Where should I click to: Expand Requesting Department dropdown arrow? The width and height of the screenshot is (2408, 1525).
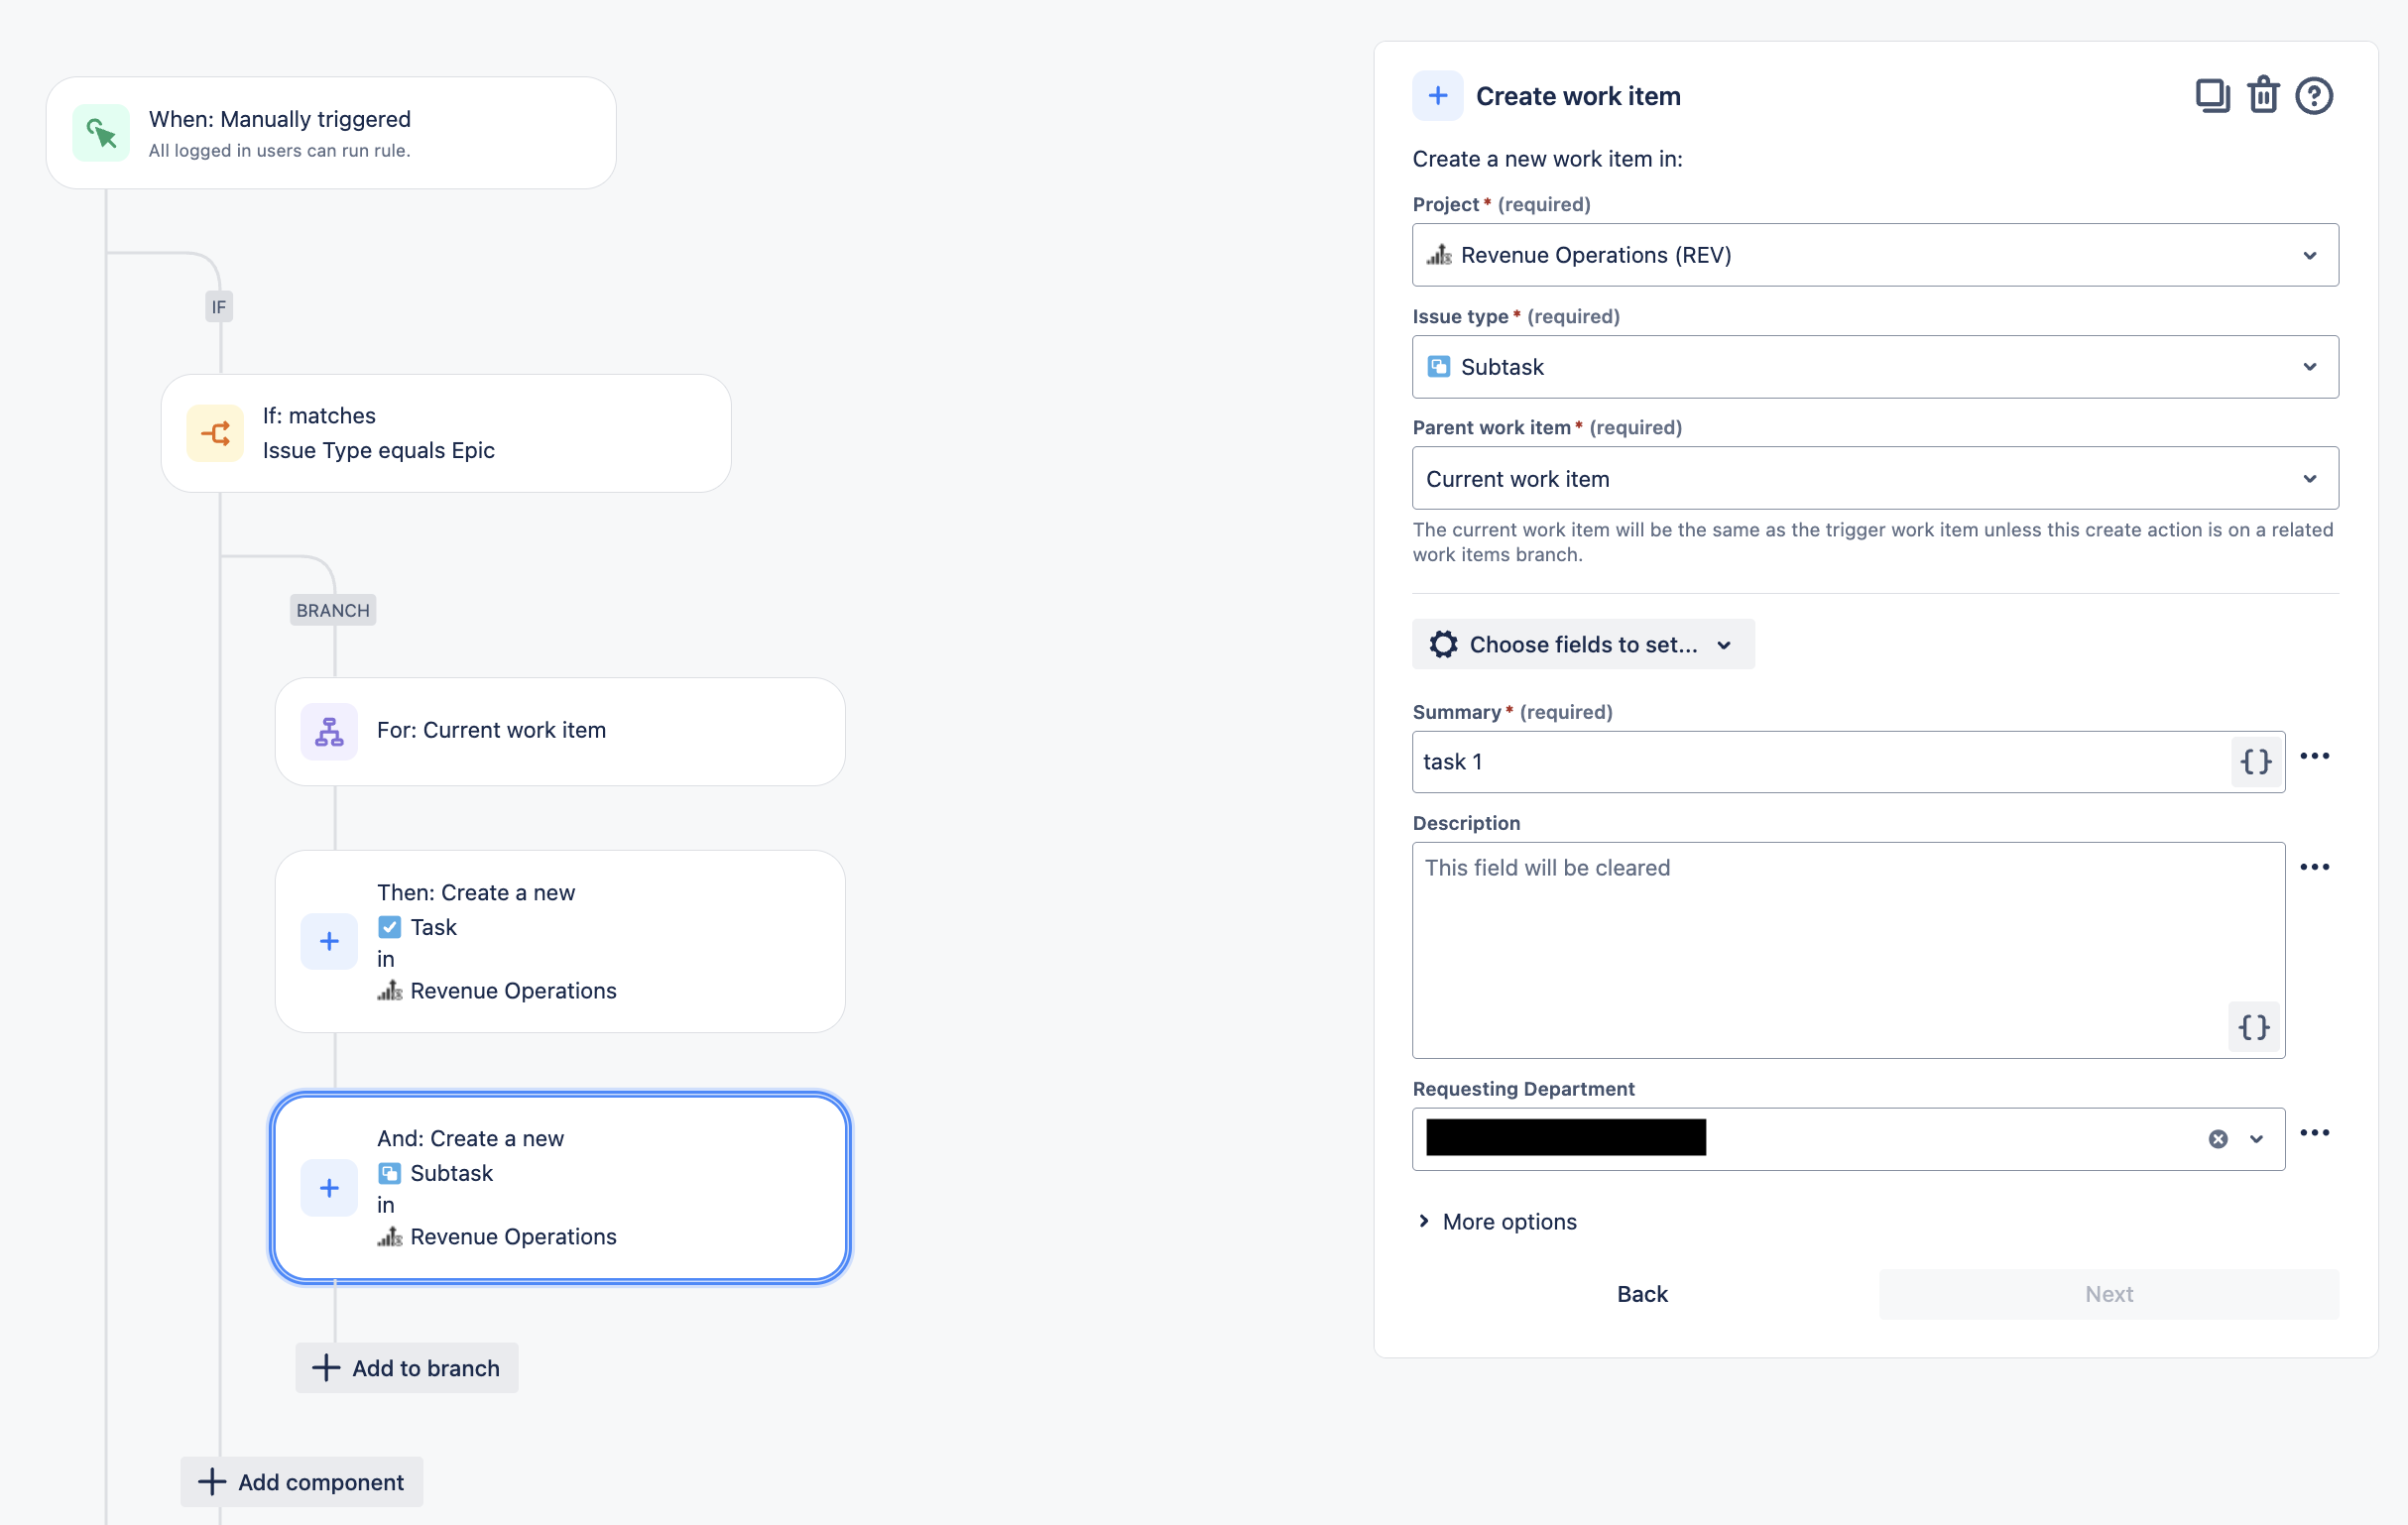tap(2256, 1139)
